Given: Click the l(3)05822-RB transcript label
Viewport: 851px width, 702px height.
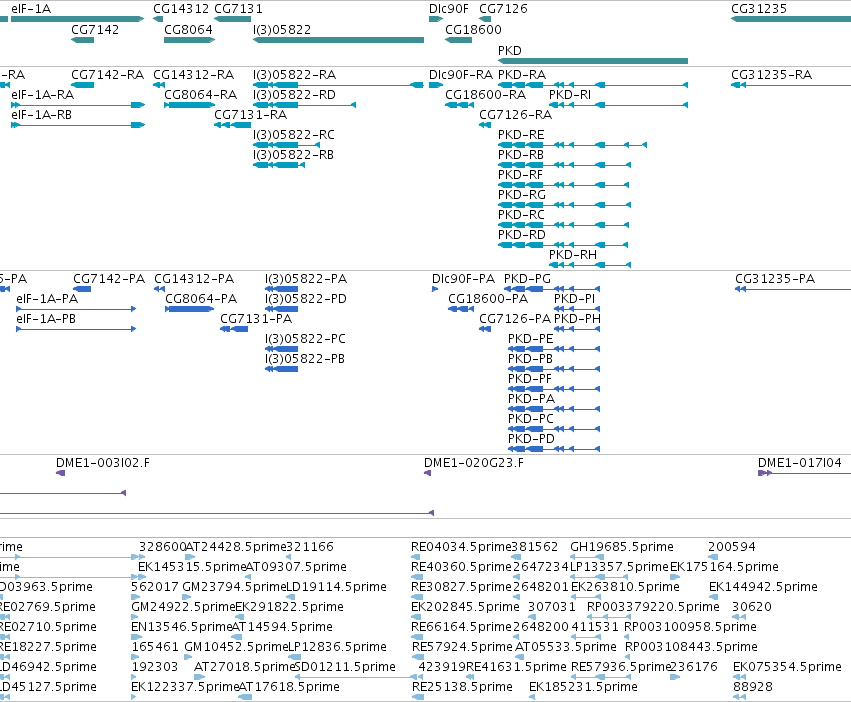Looking at the screenshot, I should (294, 155).
